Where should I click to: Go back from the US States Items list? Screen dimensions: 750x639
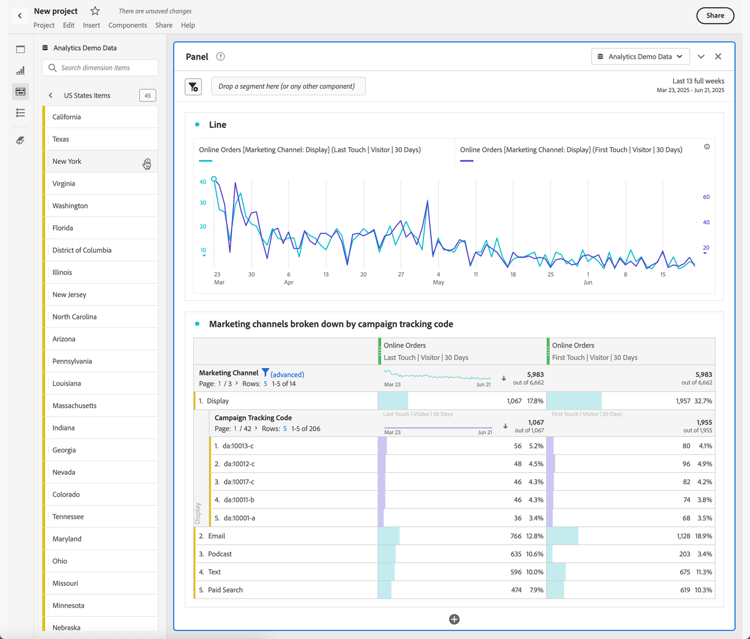51,96
